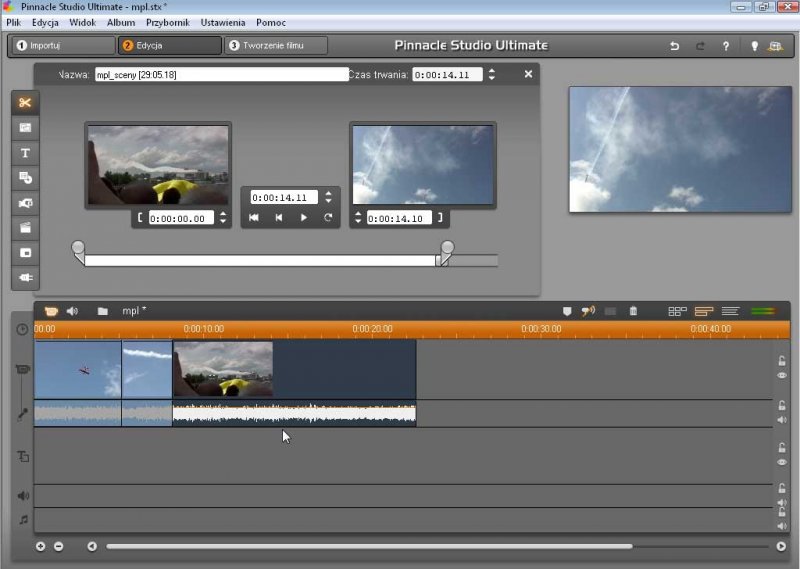Switch timeline to storyboard view
The height and width of the screenshot is (569, 800).
678,311
